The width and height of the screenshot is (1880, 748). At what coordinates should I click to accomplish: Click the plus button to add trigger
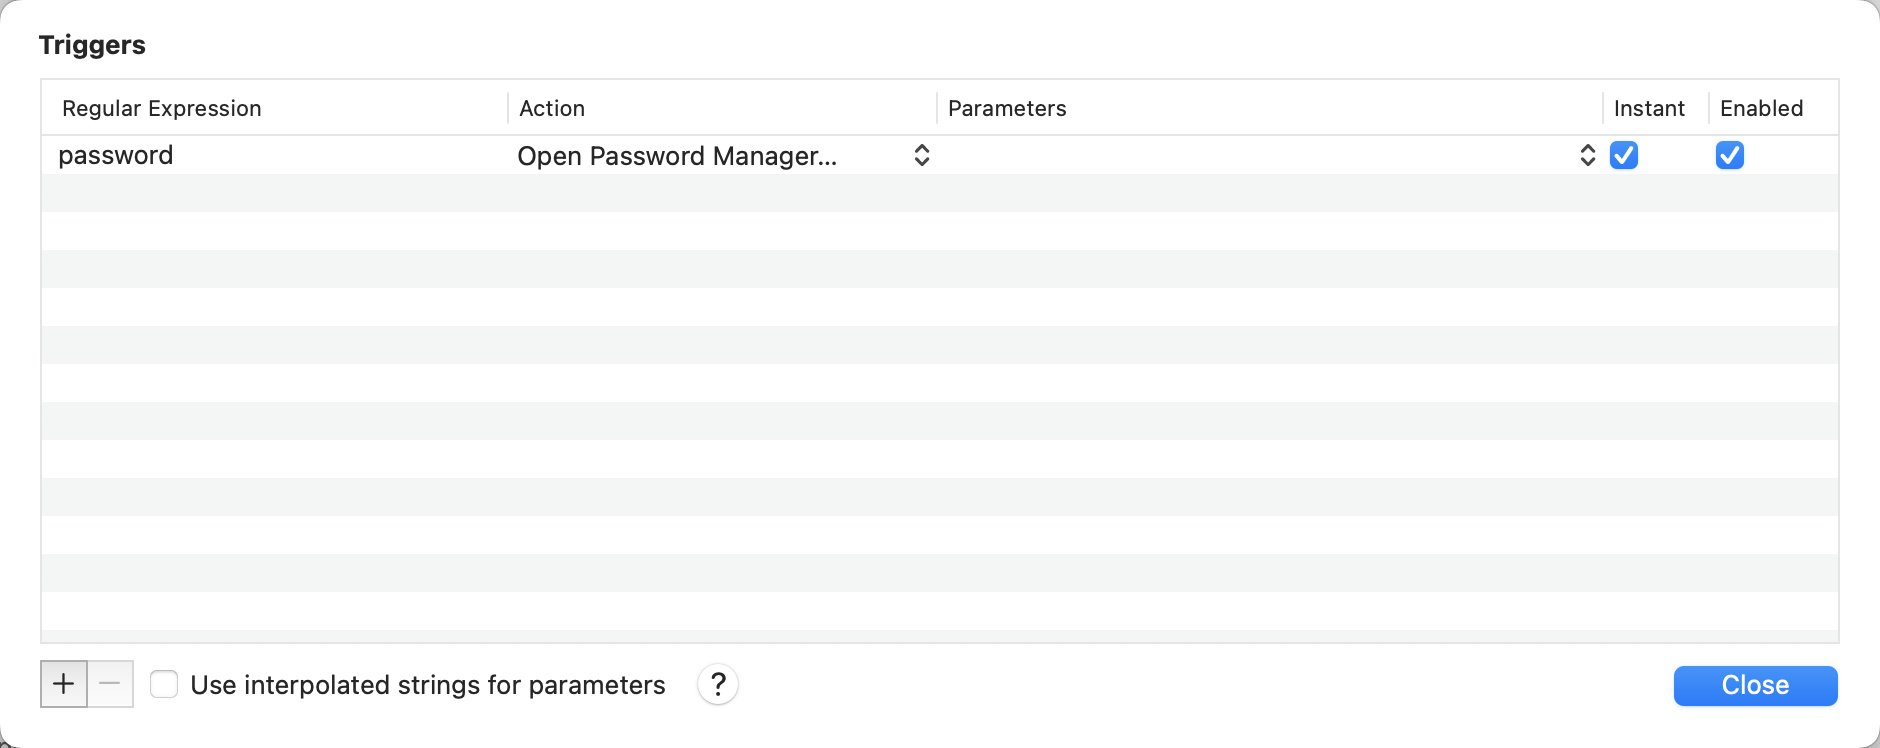pyautogui.click(x=64, y=684)
